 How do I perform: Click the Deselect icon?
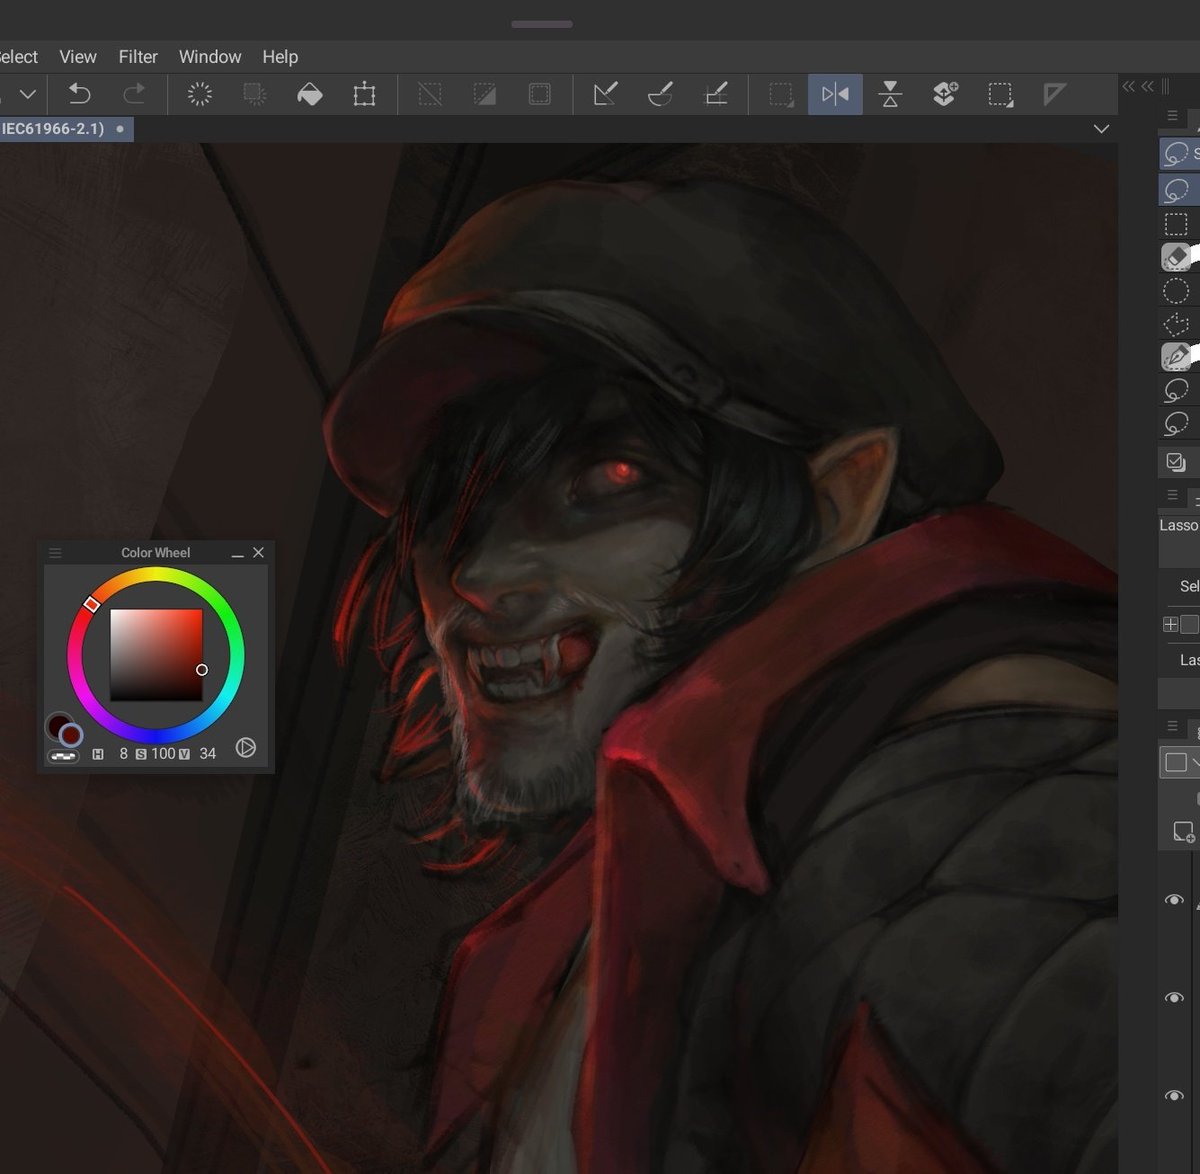pos(430,94)
